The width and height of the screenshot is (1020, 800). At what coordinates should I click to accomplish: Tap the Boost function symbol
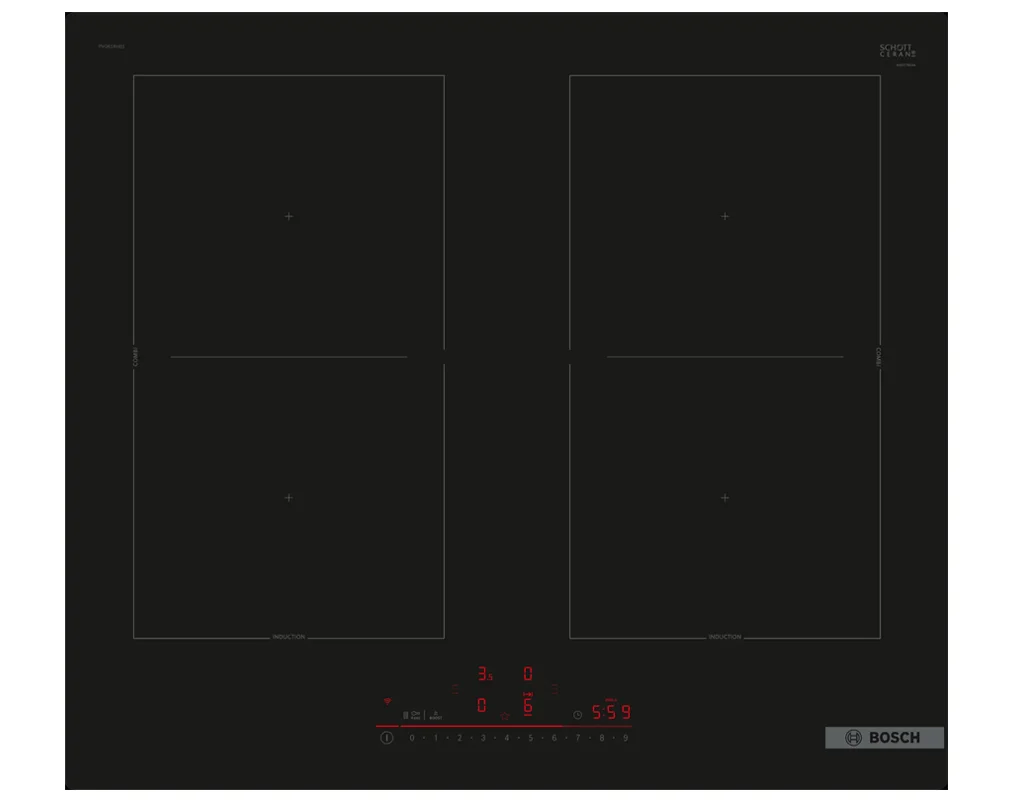tap(436, 715)
